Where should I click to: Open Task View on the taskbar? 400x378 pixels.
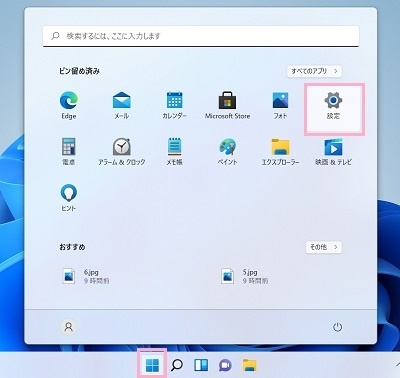(x=201, y=365)
